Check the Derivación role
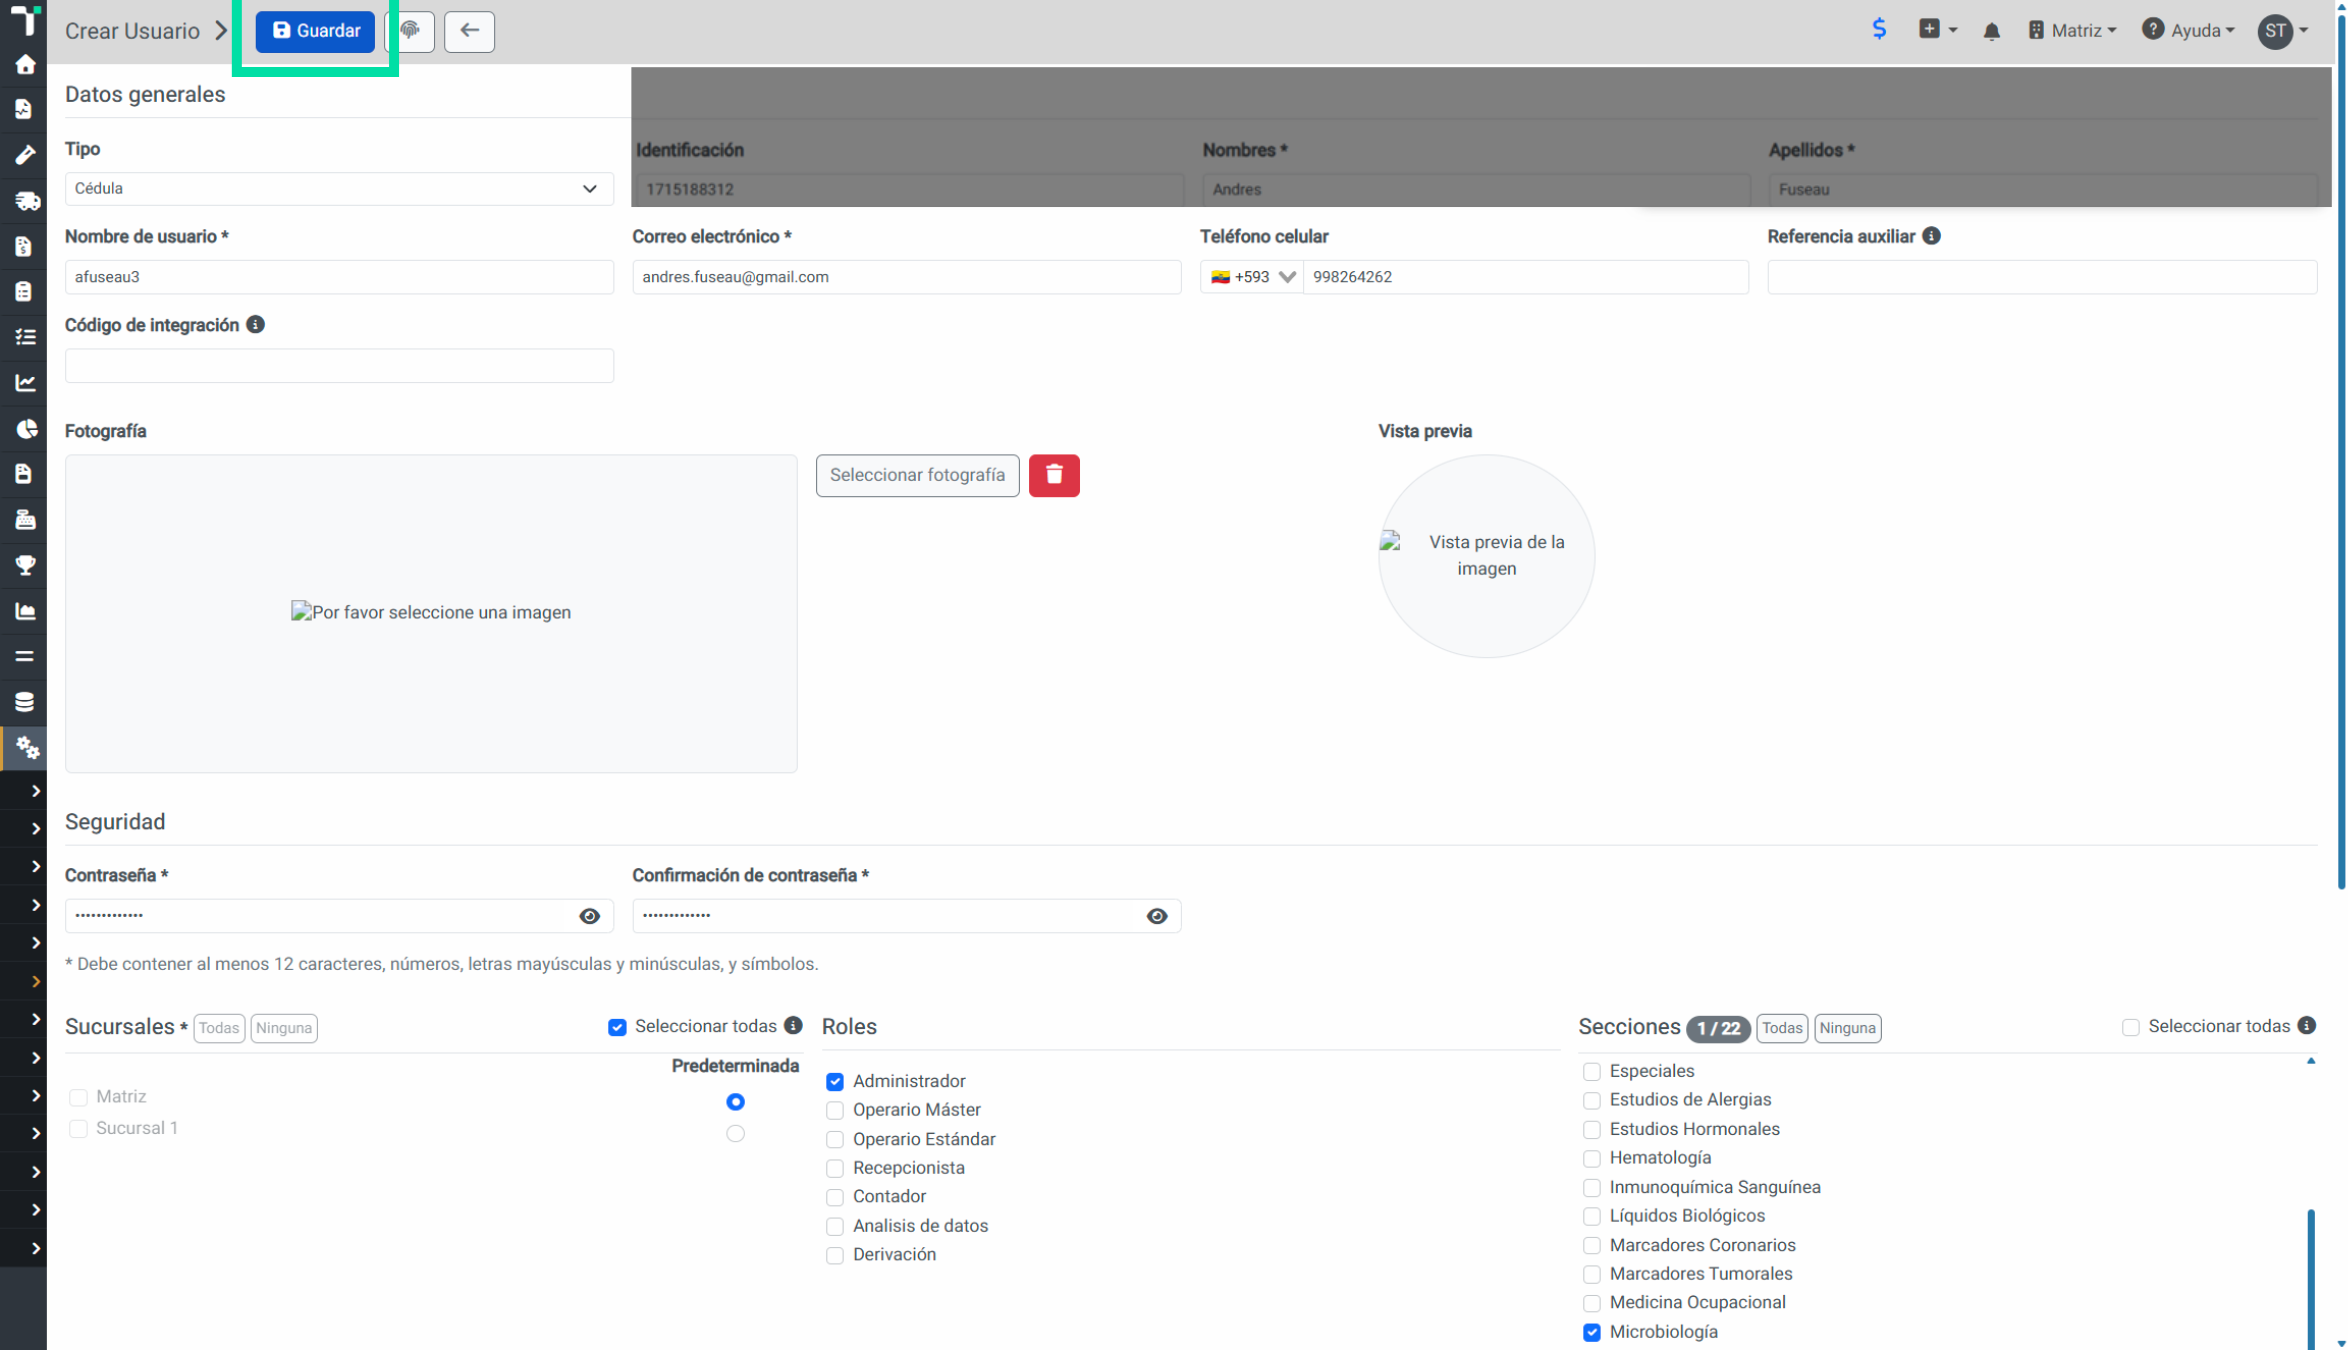The width and height of the screenshot is (2348, 1350). (x=835, y=1255)
